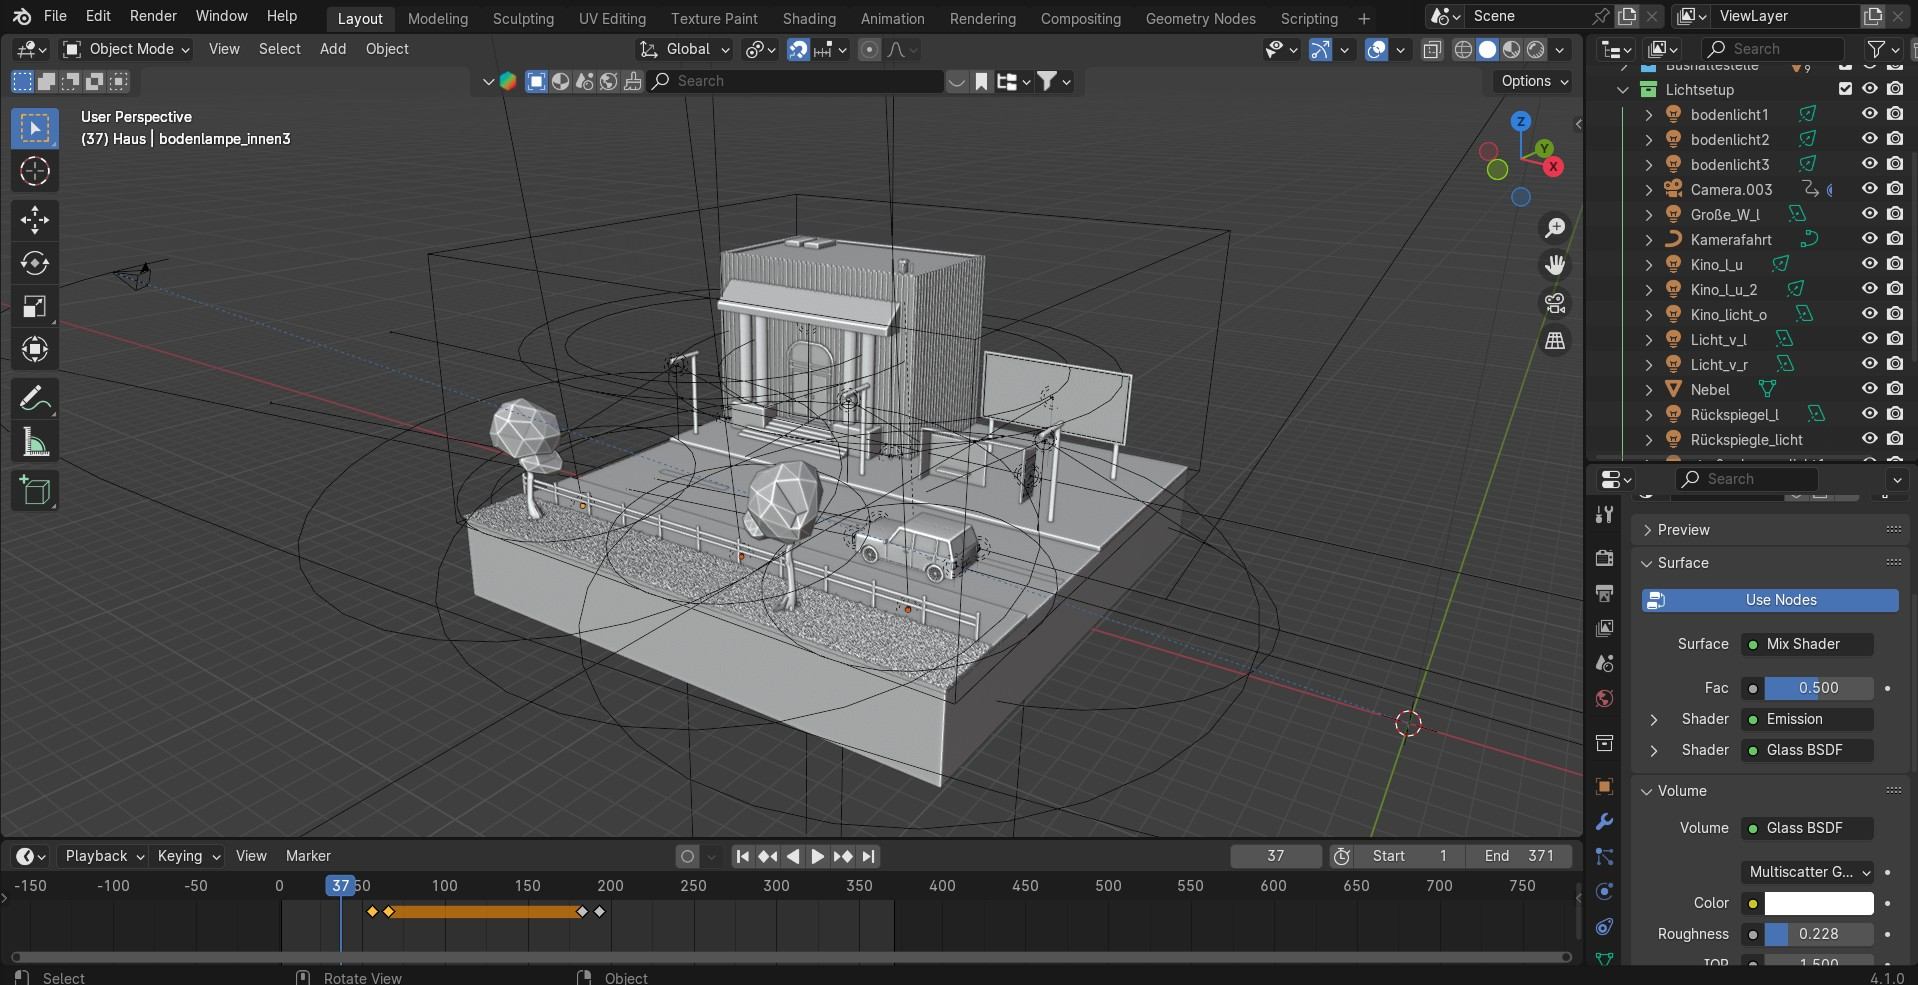This screenshot has height=985, width=1918.
Task: Collapse the Lichtsetup collection
Action: pyautogui.click(x=1623, y=89)
